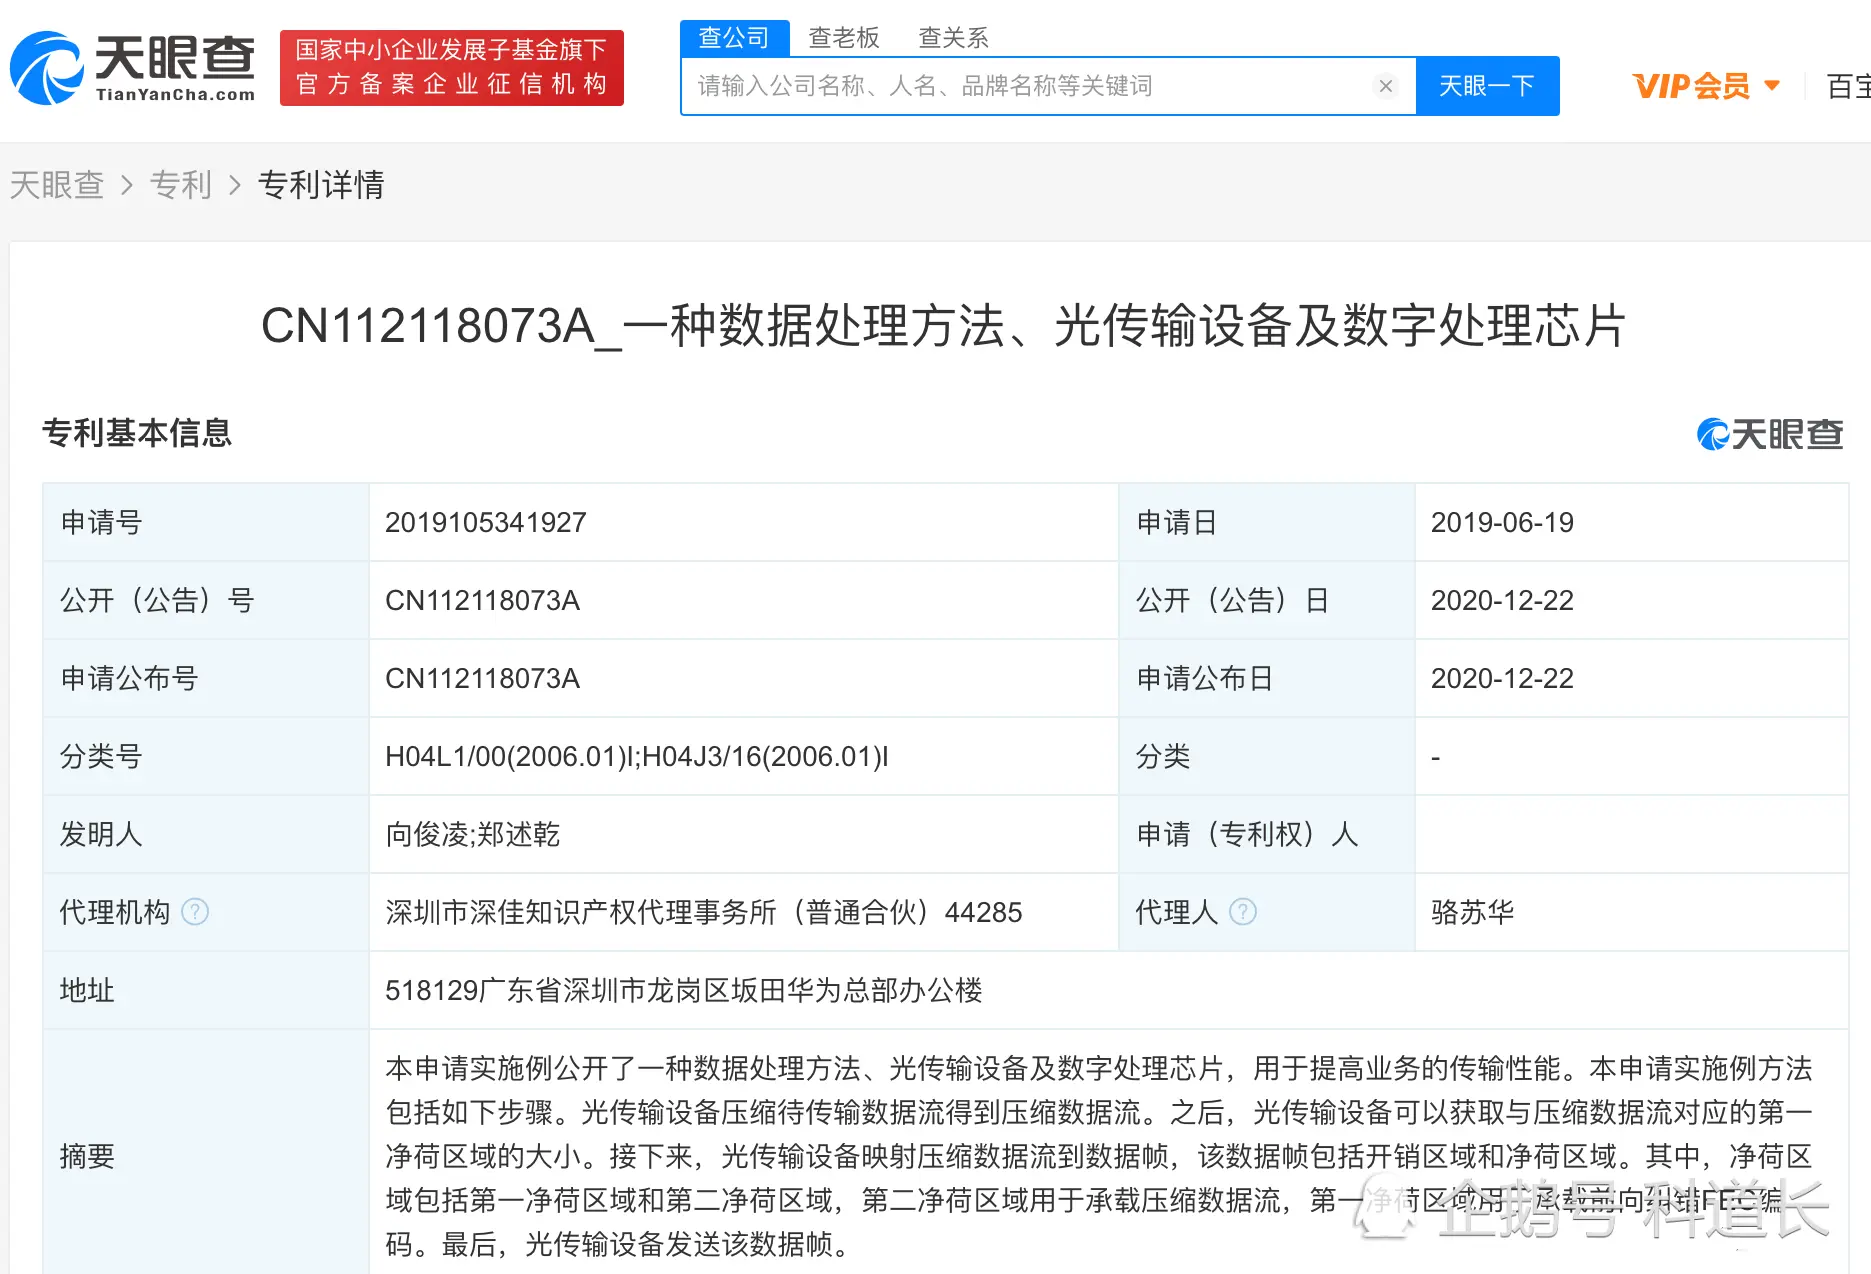Open the VIP会员 link
The height and width of the screenshot is (1274, 1871).
[1691, 86]
